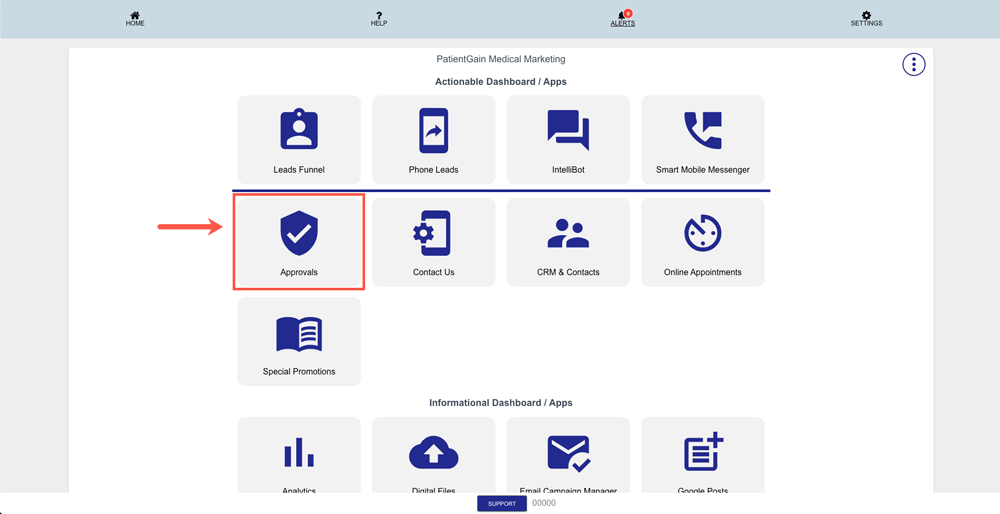Screen dimensions: 1000x514
Task: Open Online Appointments app
Action: (x=702, y=242)
